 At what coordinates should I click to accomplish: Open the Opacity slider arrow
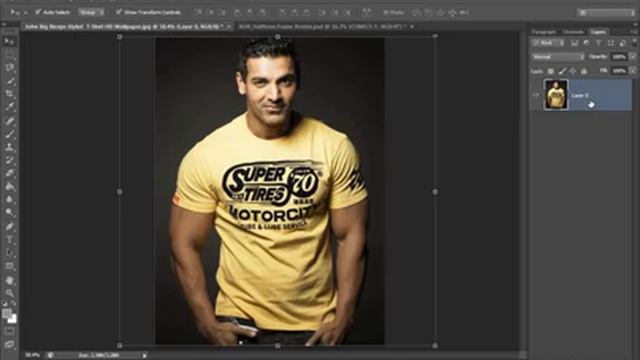tap(633, 57)
